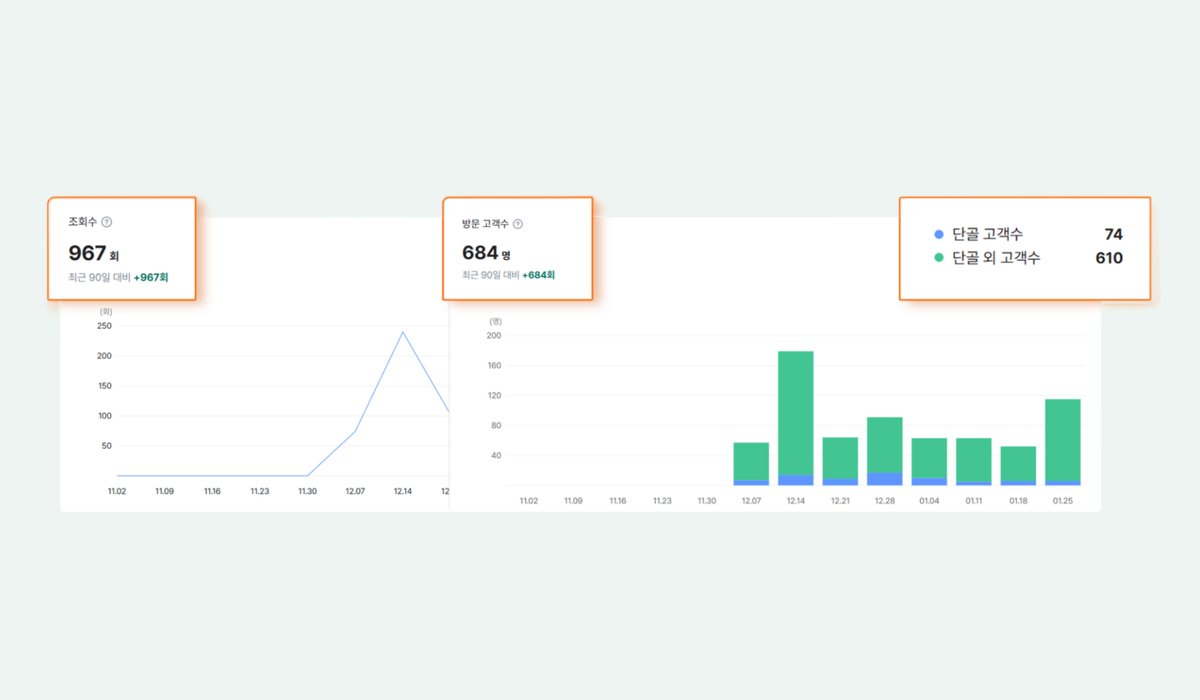Select the 12.14 stacked bar

tap(796, 418)
